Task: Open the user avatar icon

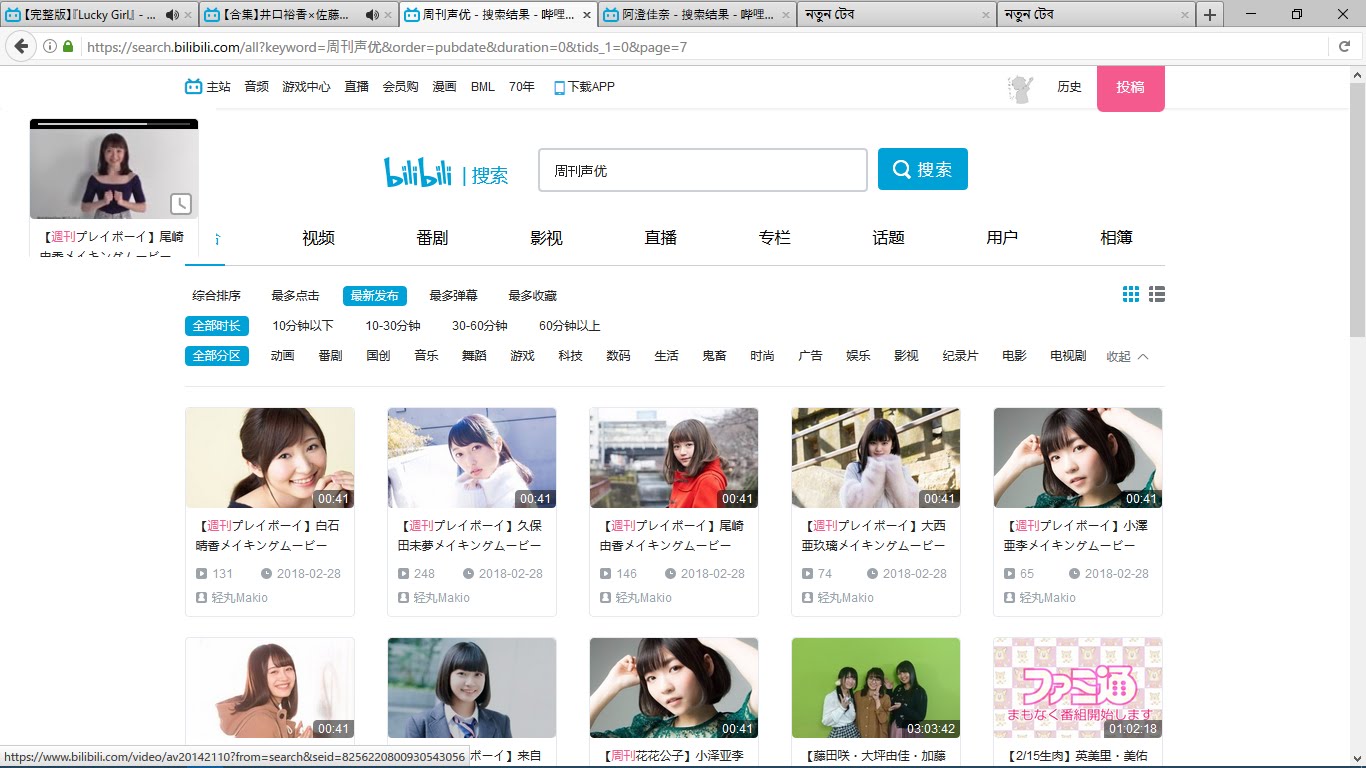Action: tap(1020, 88)
